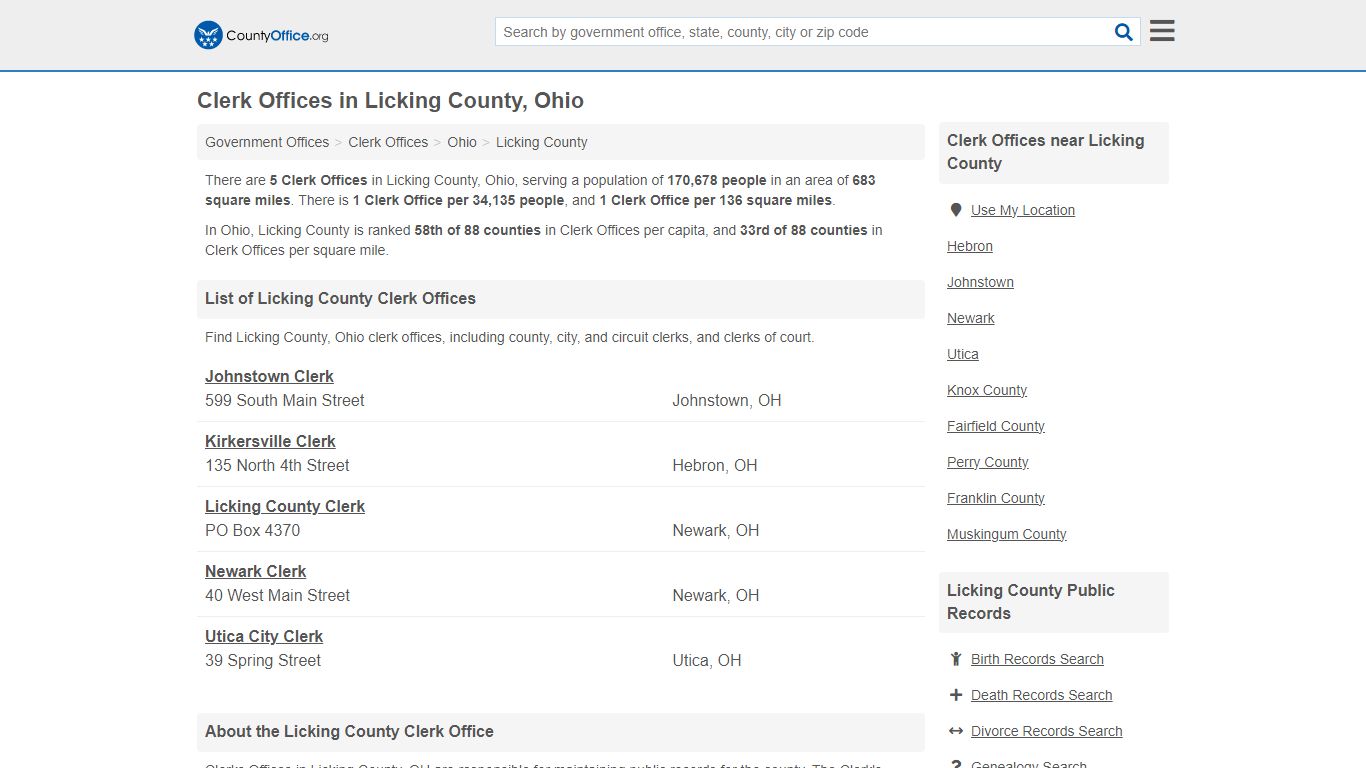The width and height of the screenshot is (1366, 768).
Task: Open Utica in sidebar list
Action: tap(963, 354)
